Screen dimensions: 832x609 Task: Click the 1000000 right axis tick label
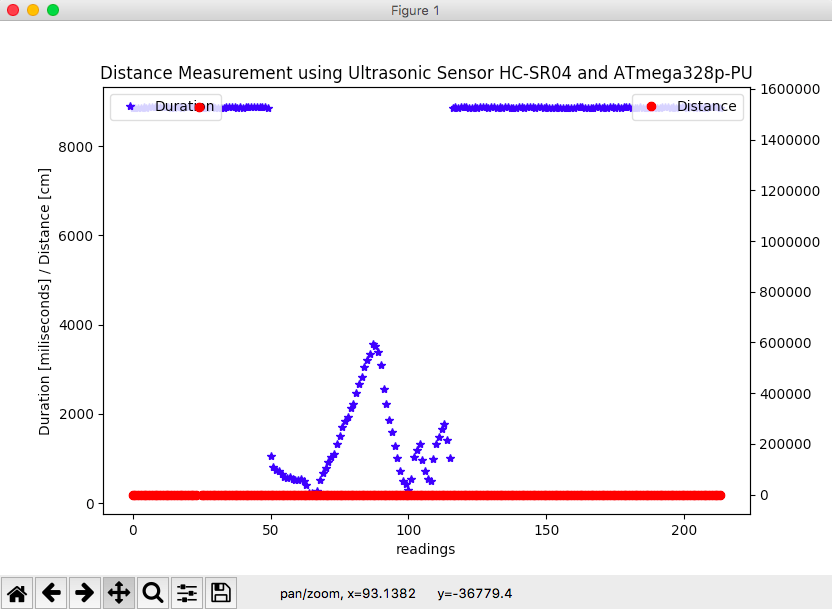coord(790,242)
